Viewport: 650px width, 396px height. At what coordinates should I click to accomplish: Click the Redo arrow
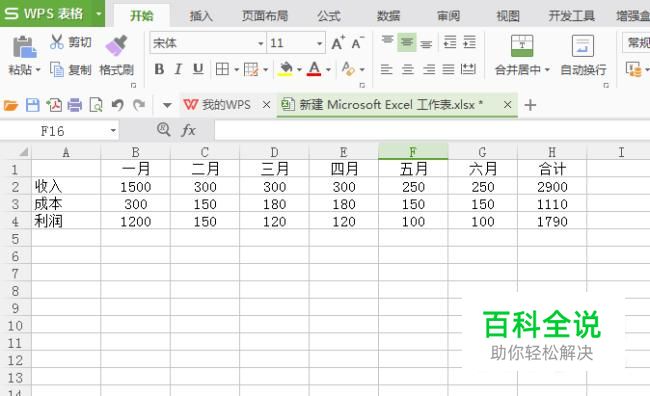pyautogui.click(x=139, y=105)
